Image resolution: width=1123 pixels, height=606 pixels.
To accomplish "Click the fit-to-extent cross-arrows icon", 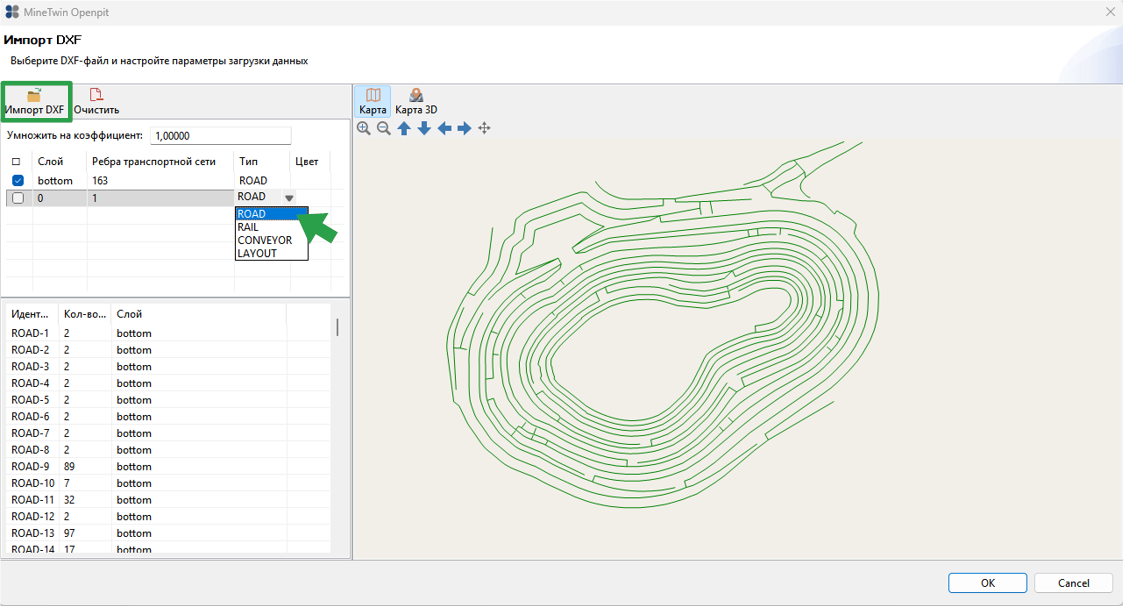I will tap(484, 128).
